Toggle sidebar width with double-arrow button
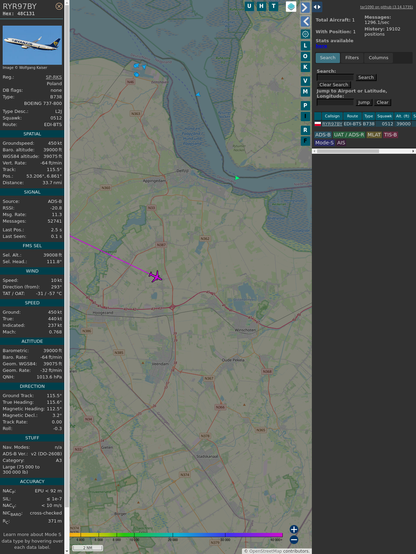This screenshot has height=554, width=416. [x=317, y=7]
